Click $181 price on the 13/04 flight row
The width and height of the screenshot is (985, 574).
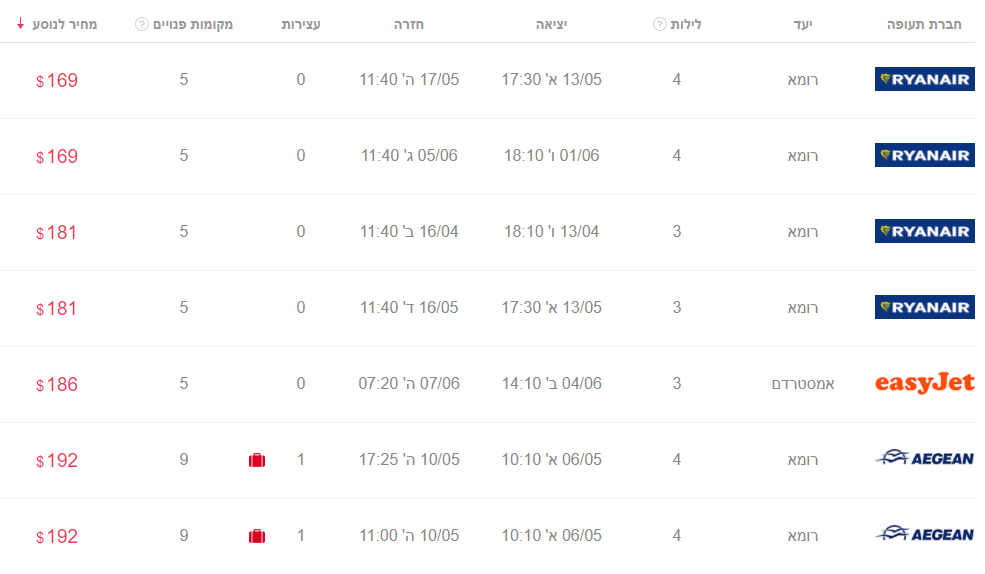57,232
